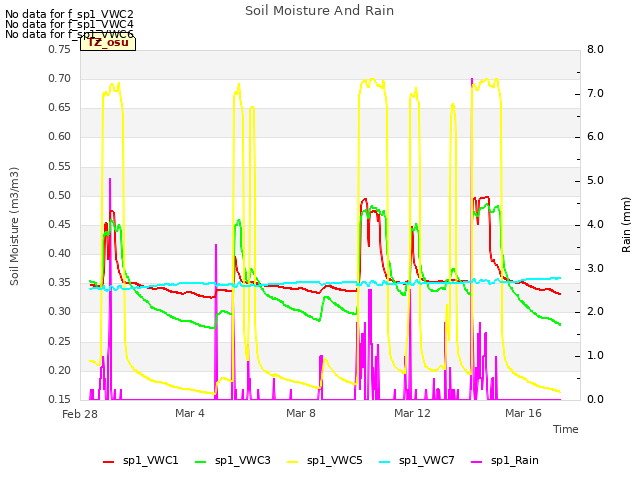Click the sp1_VWC7 legend label
Image resolution: width=640 pixels, height=480 pixels.
point(427,461)
